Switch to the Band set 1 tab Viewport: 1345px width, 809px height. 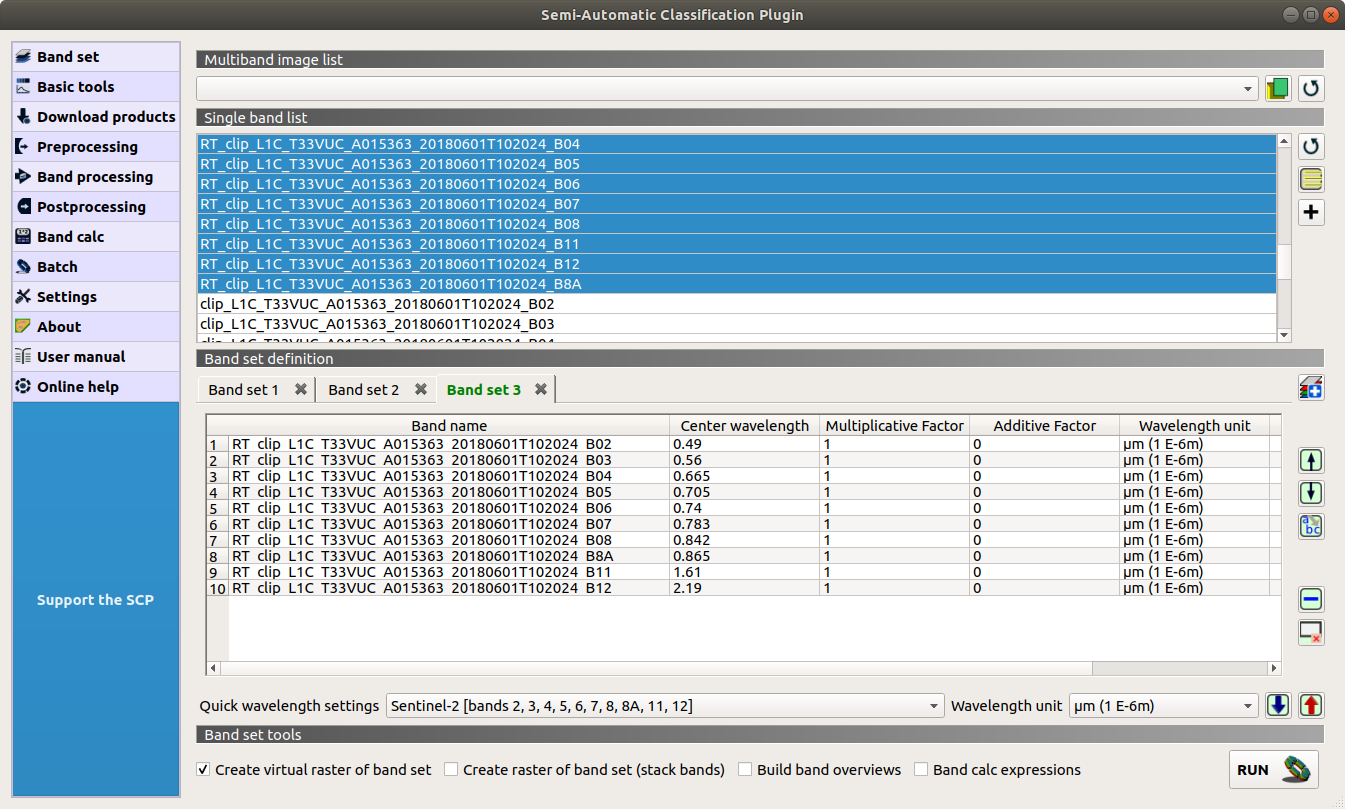[x=243, y=390]
